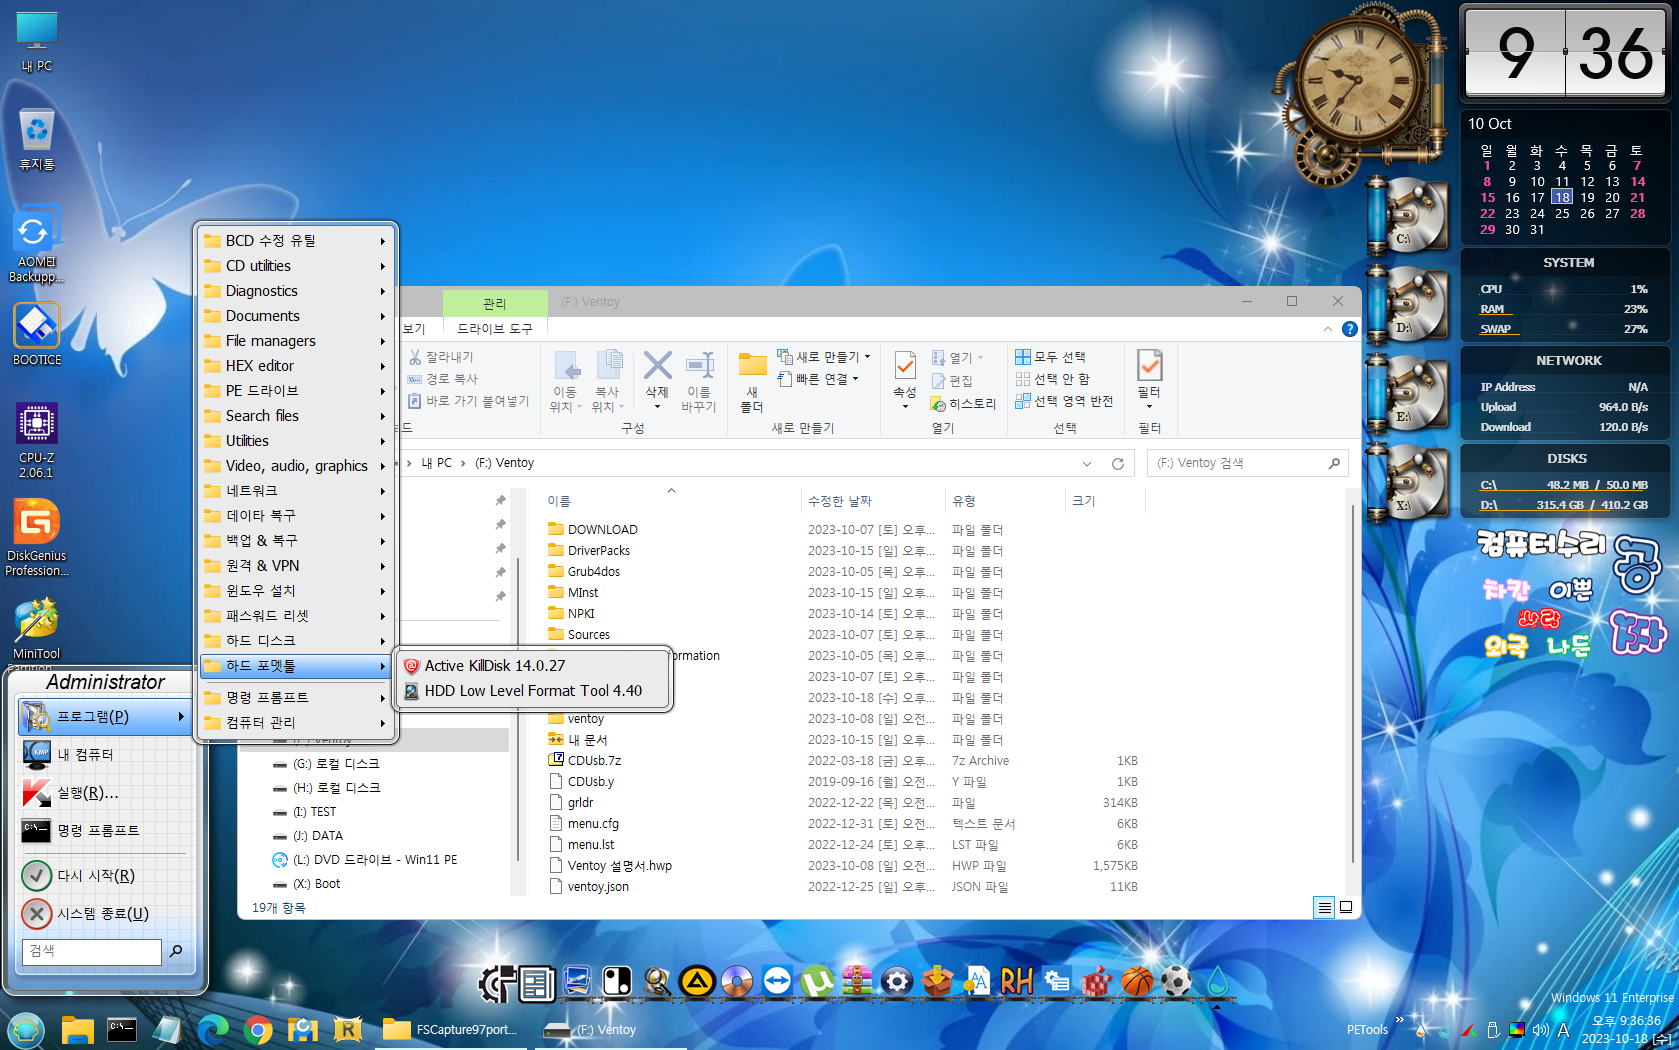1679x1050 pixels.
Task: Open 빠른 연결 dropdown in ribbon
Action: [818, 379]
